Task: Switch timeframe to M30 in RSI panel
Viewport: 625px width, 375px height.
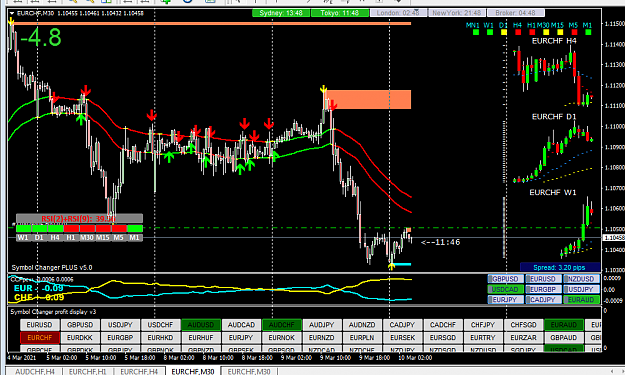Action: click(87, 238)
